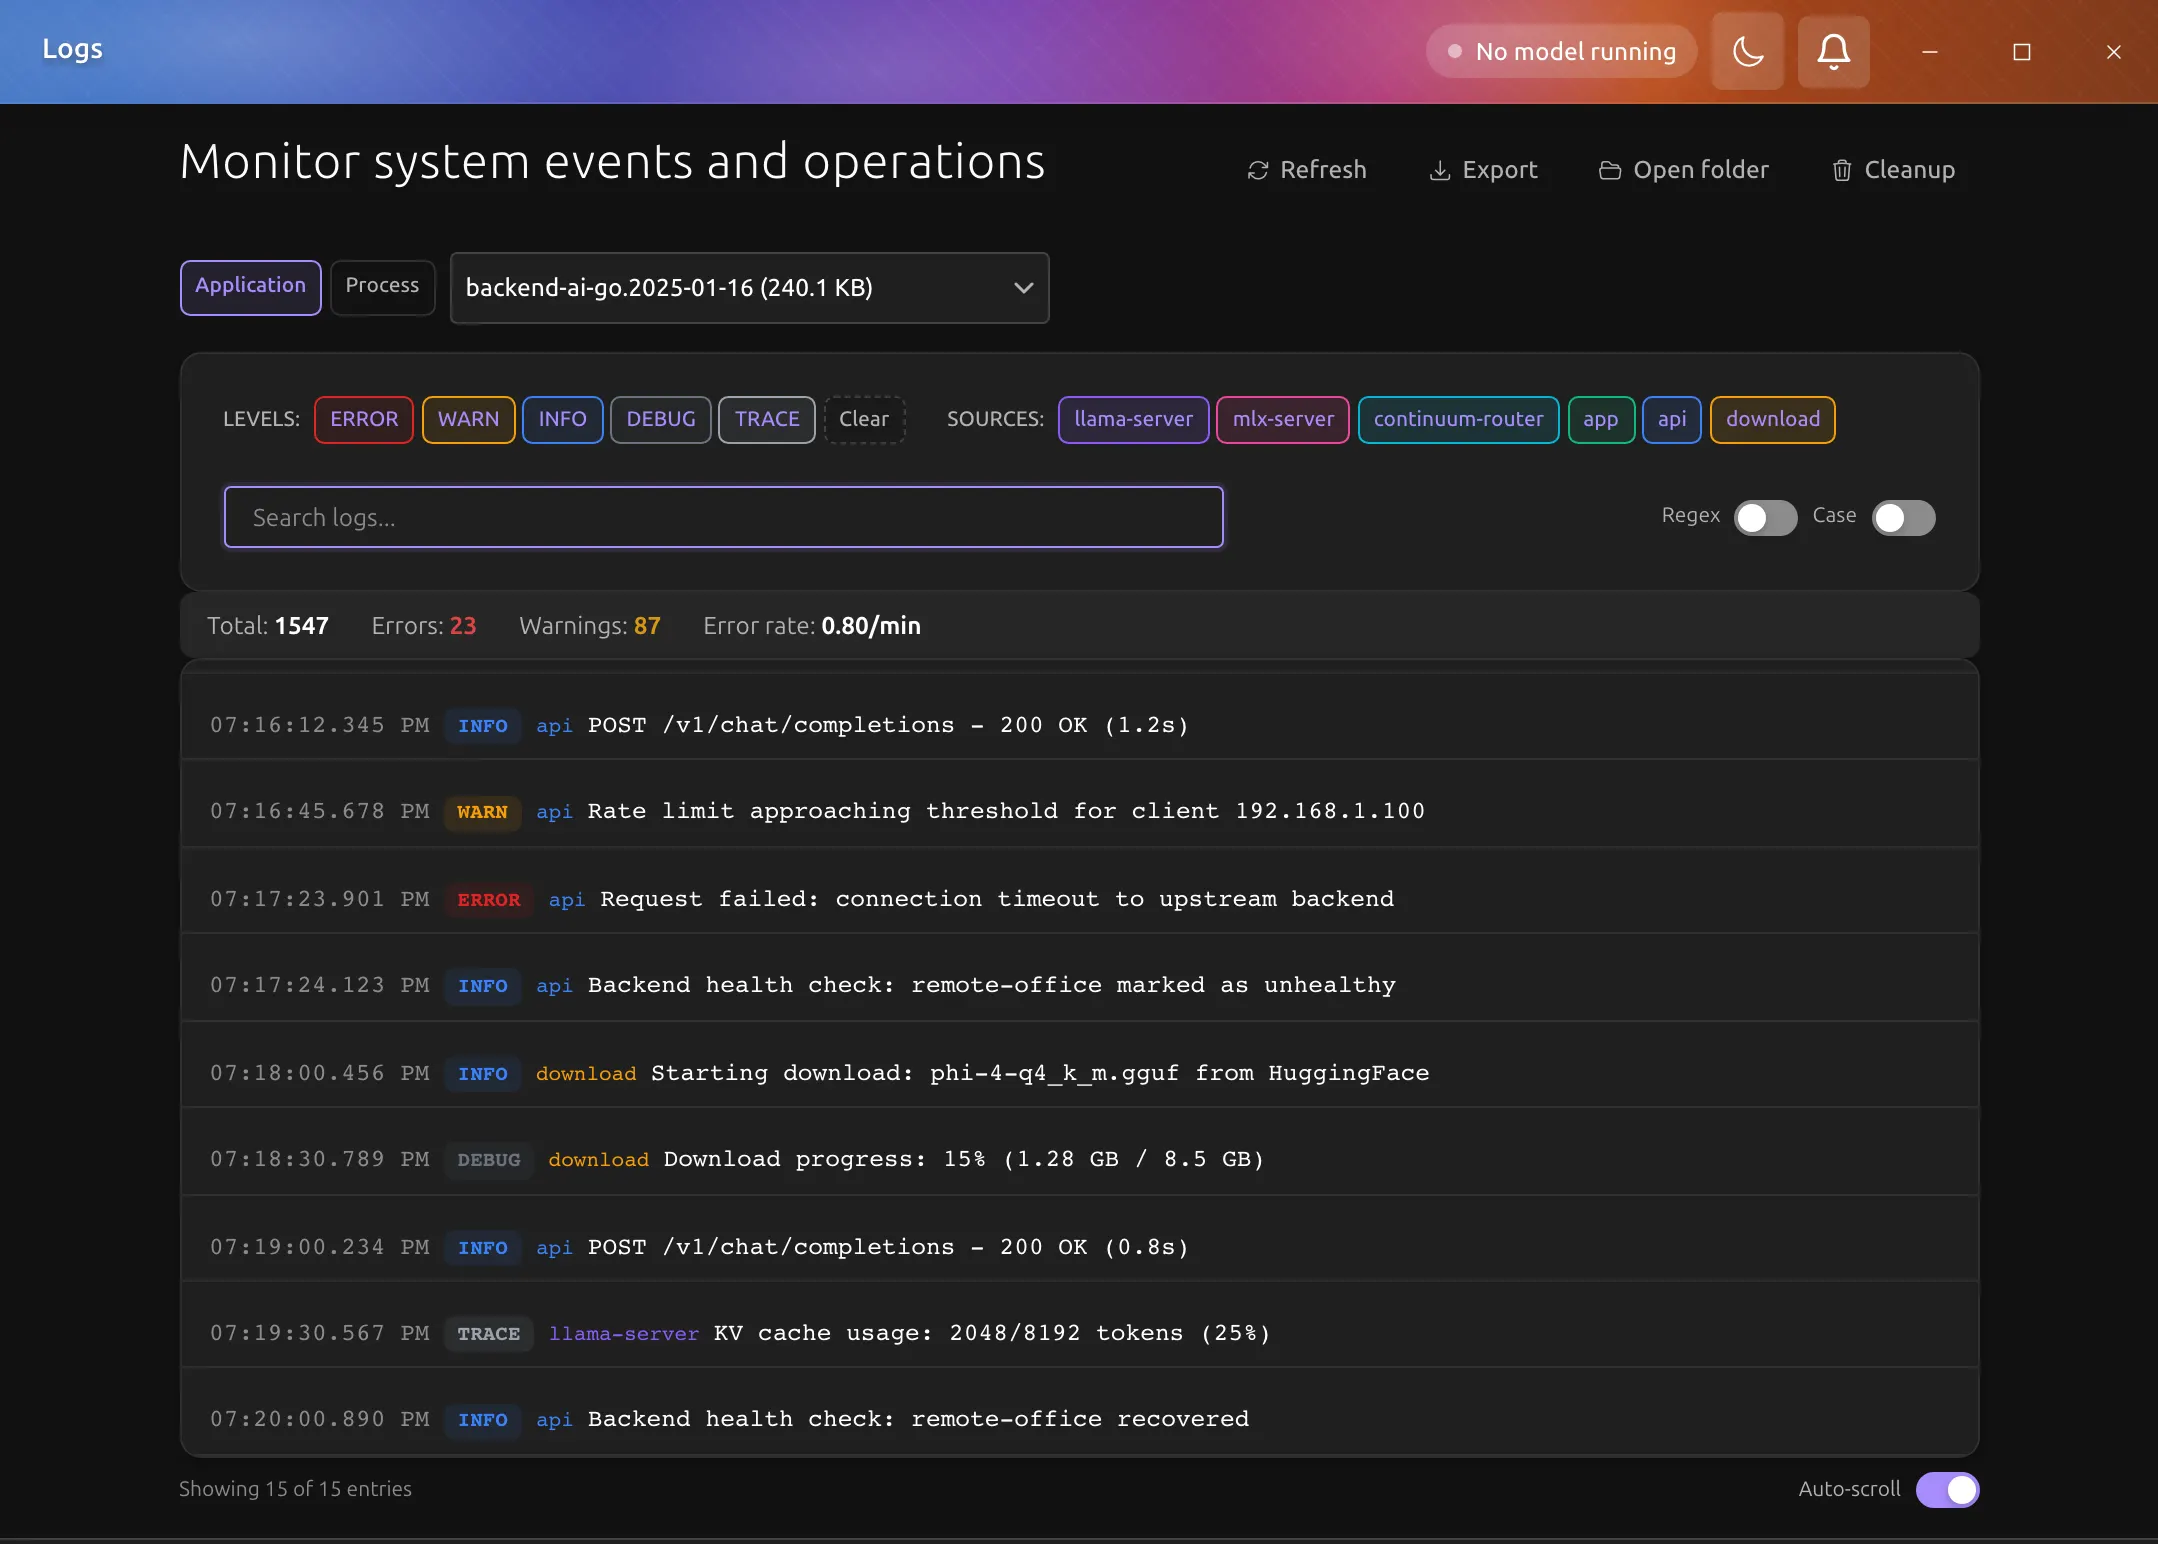Image resolution: width=2158 pixels, height=1544 pixels.
Task: Filter by INFO level
Action: pos(562,419)
